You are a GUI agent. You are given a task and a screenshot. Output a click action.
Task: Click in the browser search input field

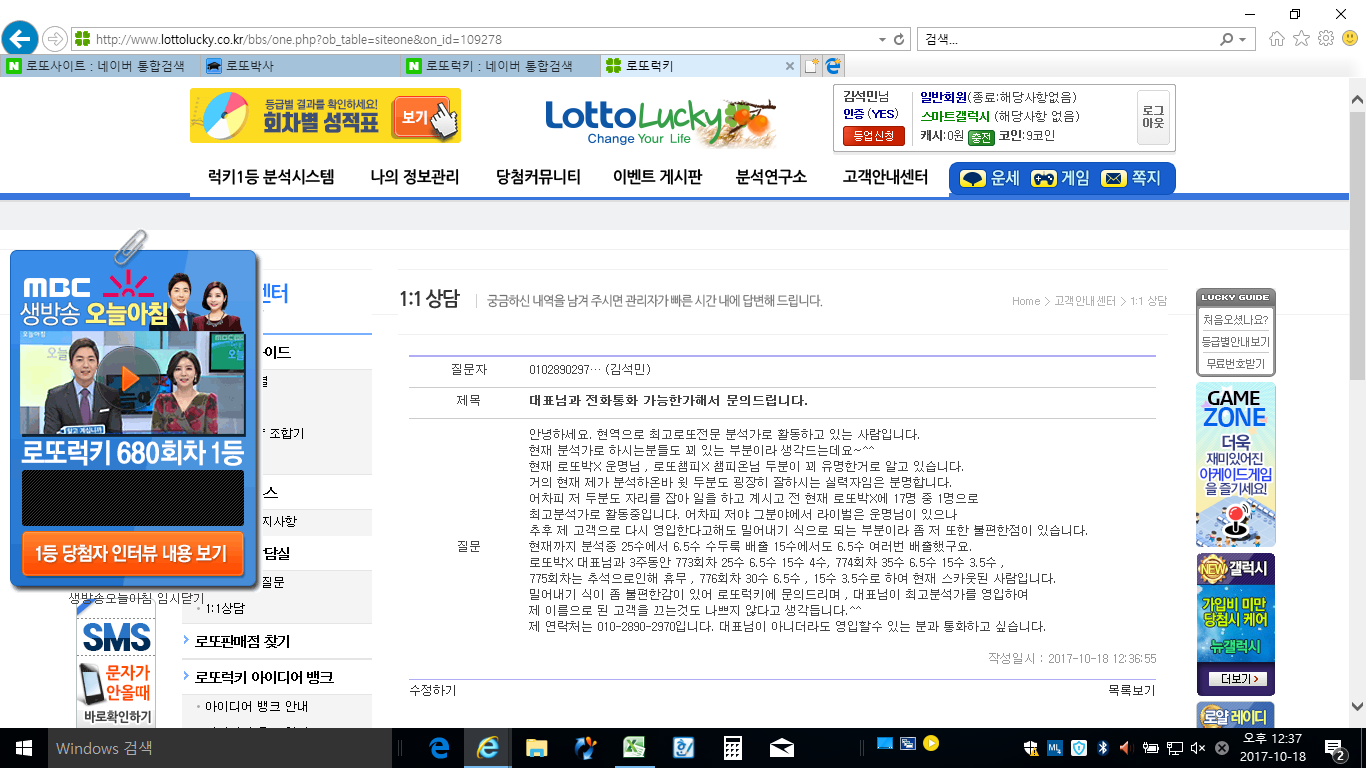pos(1065,40)
